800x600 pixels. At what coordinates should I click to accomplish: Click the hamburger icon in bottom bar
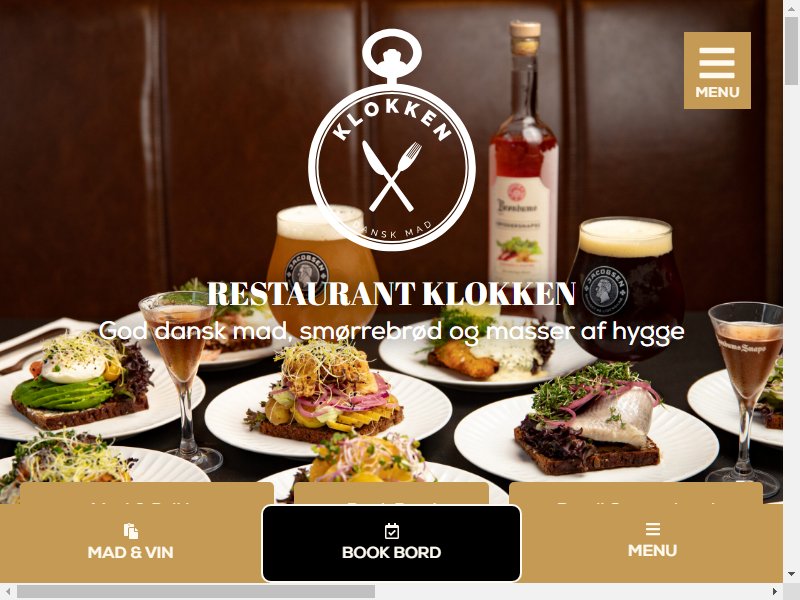pyautogui.click(x=653, y=529)
